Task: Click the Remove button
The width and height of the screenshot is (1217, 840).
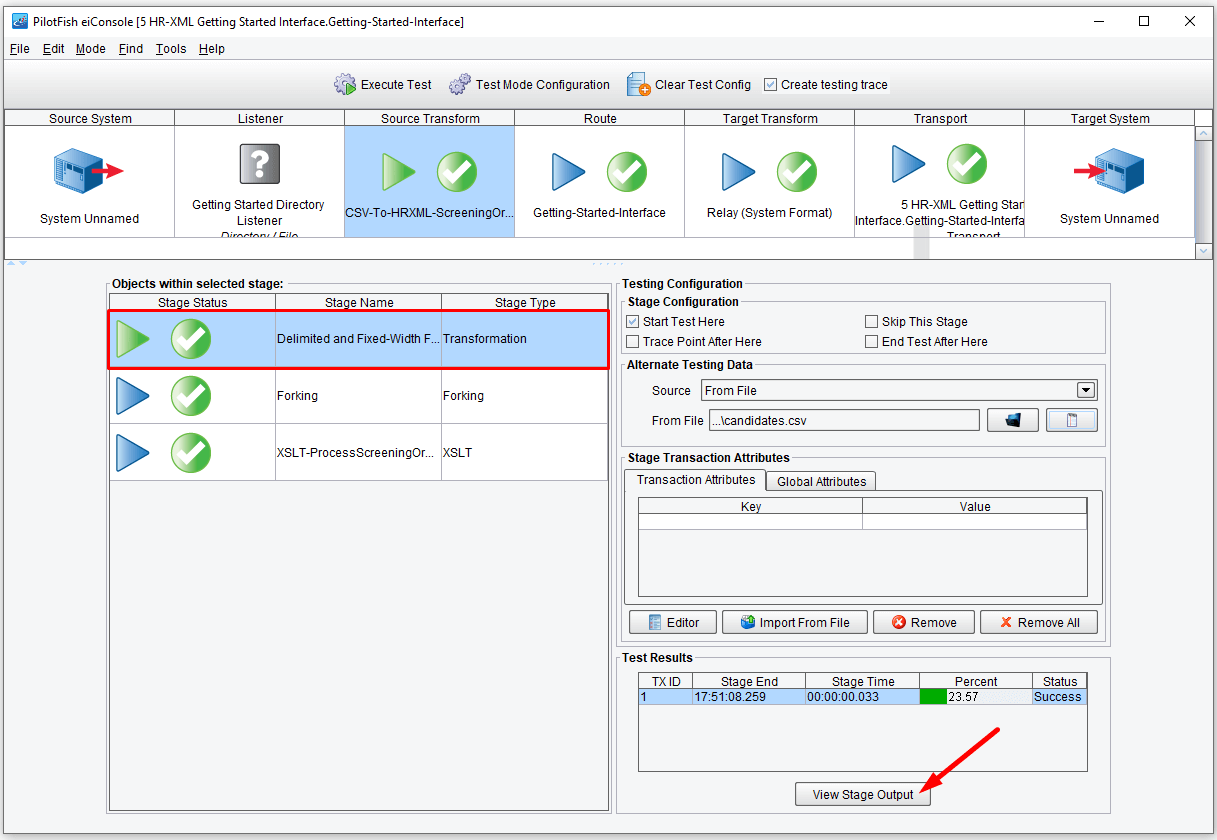Action: 923,622
